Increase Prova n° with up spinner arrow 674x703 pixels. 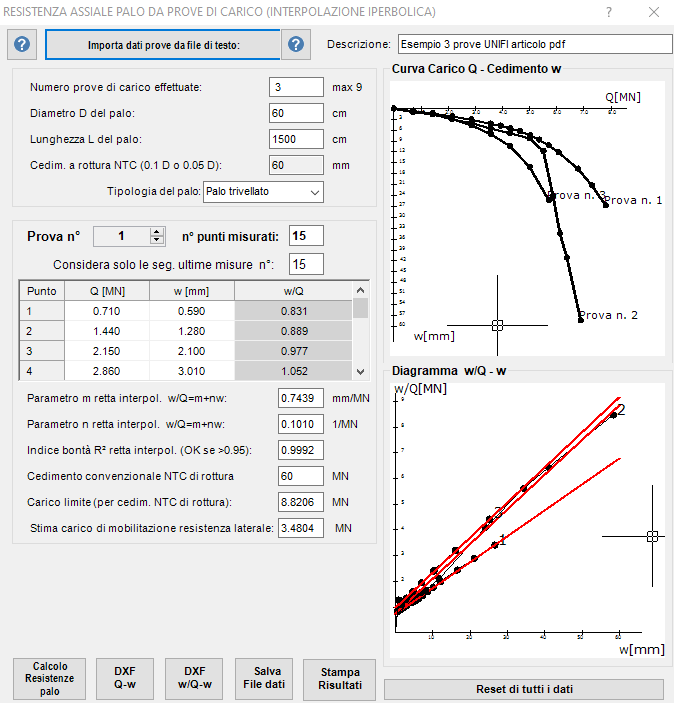click(157, 232)
